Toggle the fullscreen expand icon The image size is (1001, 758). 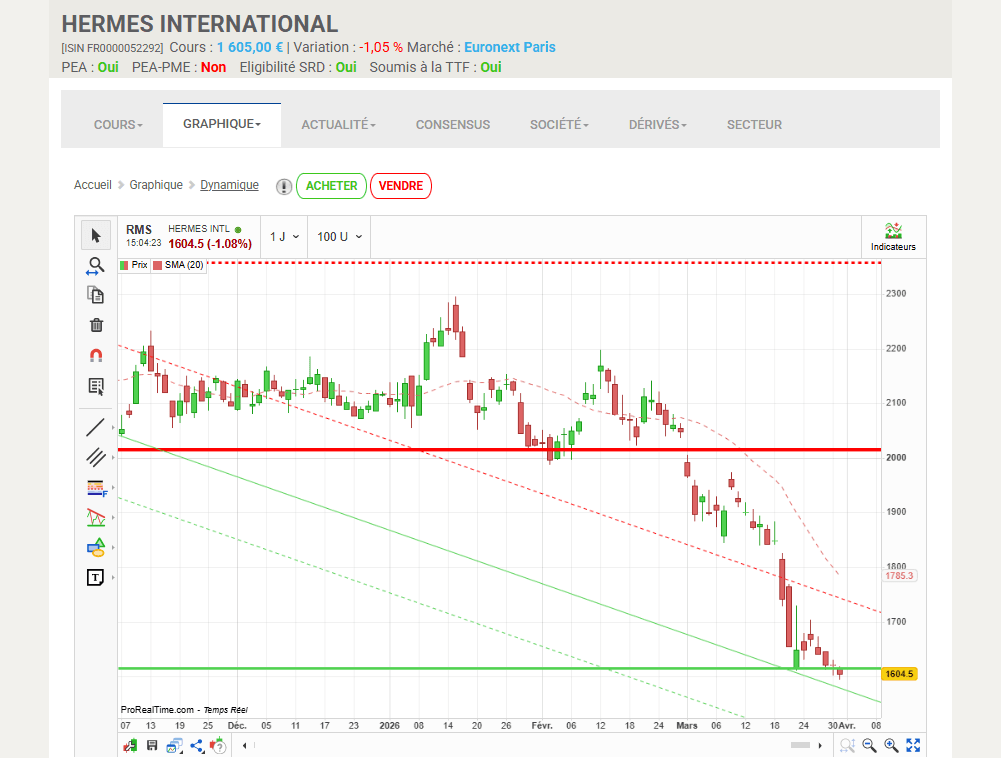tap(914, 745)
